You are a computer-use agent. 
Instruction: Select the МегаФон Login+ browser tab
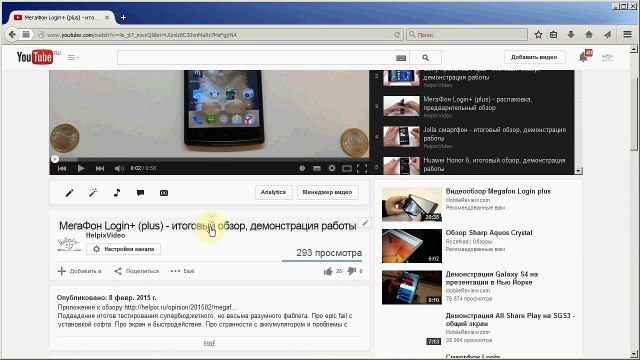61,18
